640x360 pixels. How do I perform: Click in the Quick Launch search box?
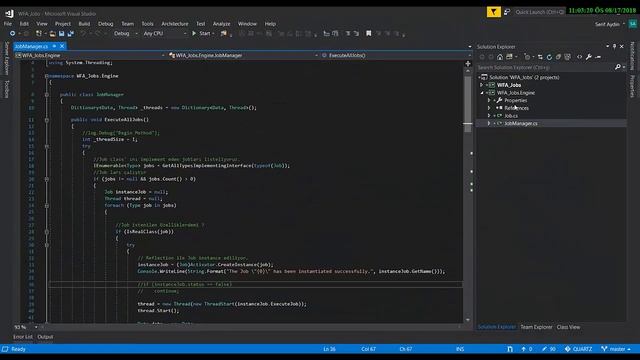tap(539, 12)
